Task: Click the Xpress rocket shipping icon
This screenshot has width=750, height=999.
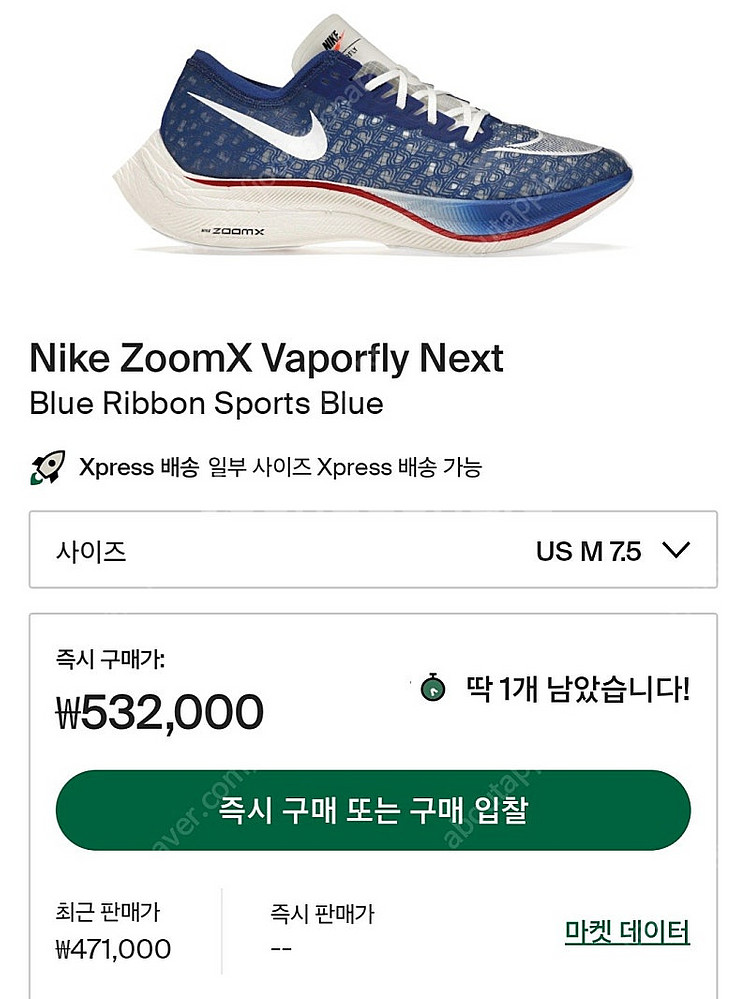Action: tap(47, 467)
